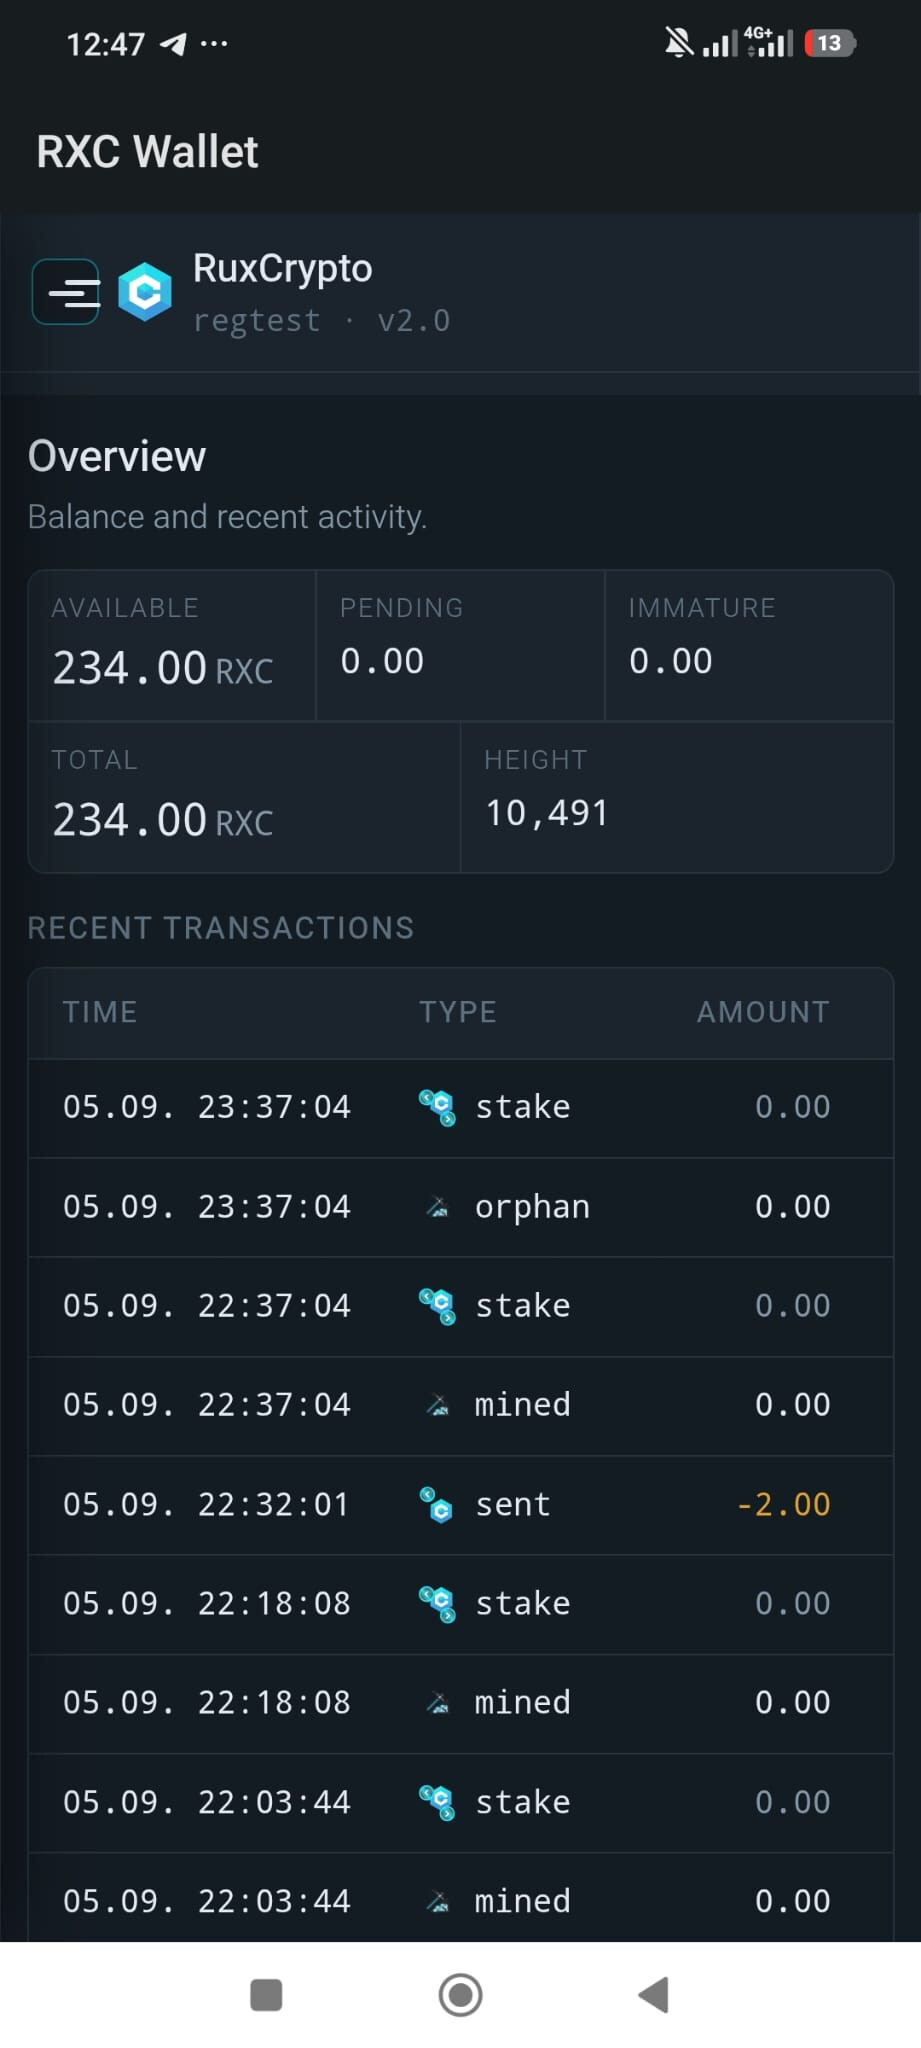Tap the Android back navigation button
This screenshot has width=921, height=2048.
point(654,1994)
